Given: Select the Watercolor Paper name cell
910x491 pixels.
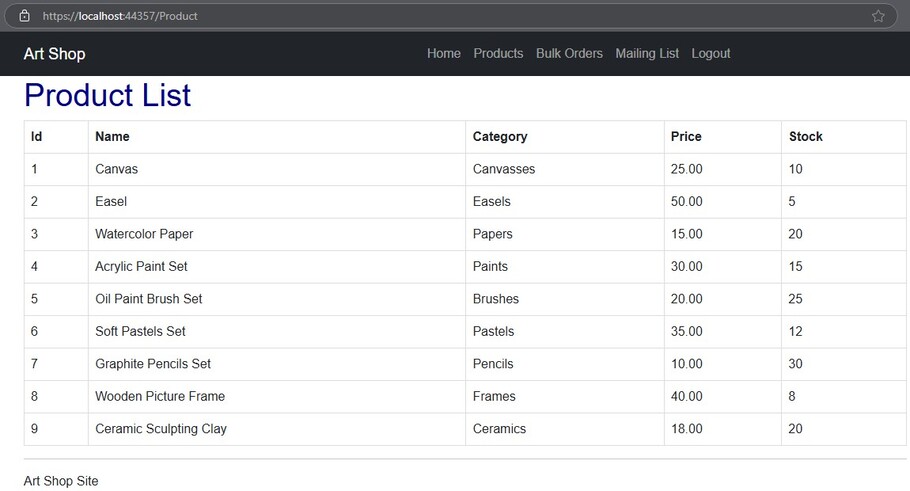Looking at the screenshot, I should pyautogui.click(x=144, y=234).
